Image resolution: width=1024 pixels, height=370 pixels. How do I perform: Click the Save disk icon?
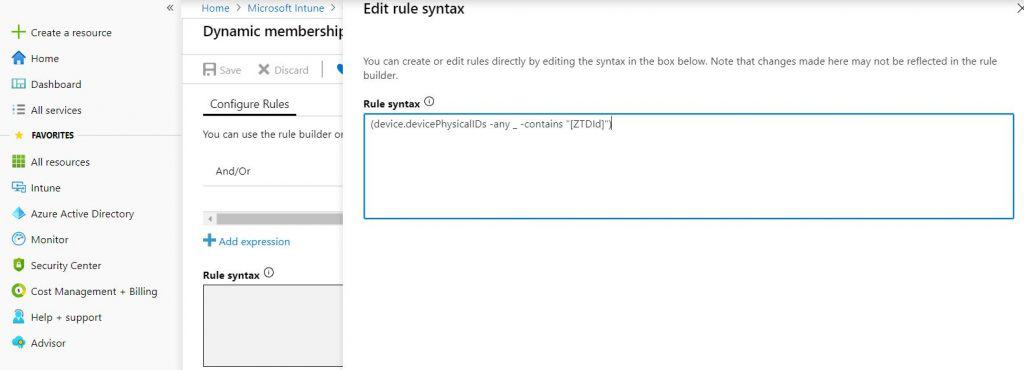210,70
